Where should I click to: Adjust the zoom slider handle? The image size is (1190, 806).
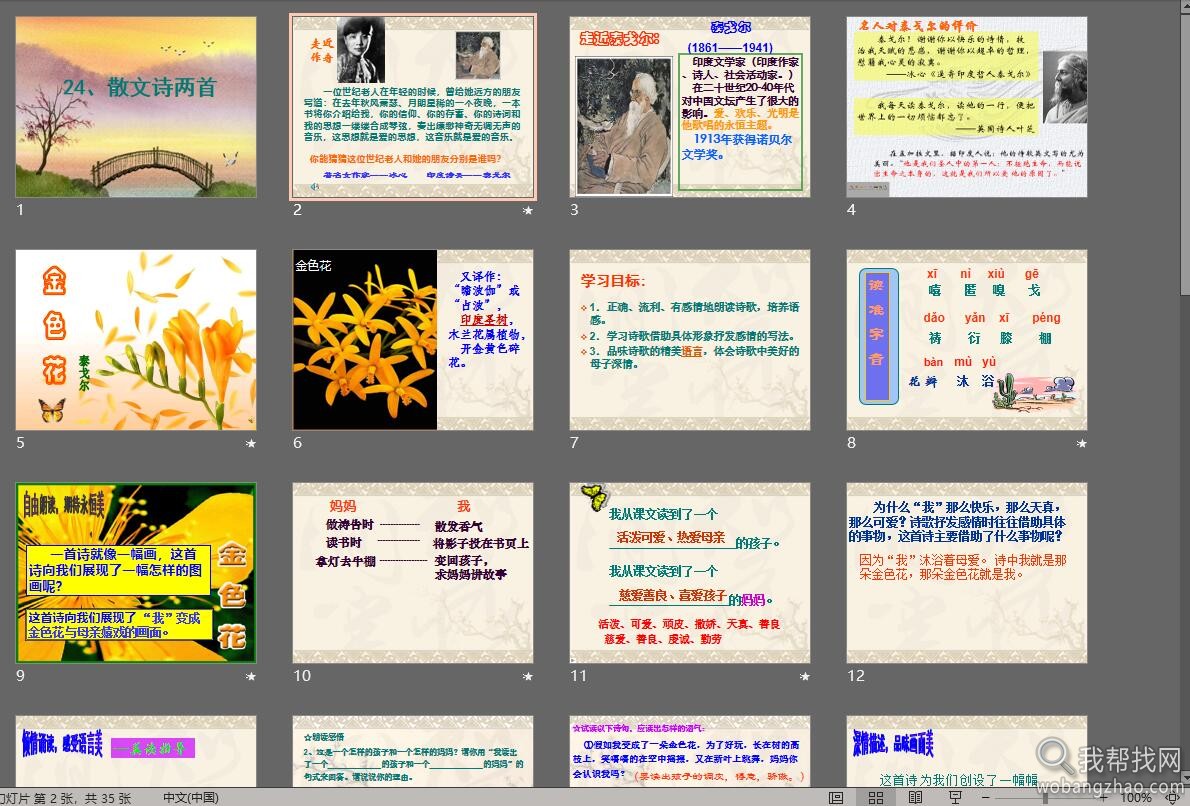[x=1045, y=798]
